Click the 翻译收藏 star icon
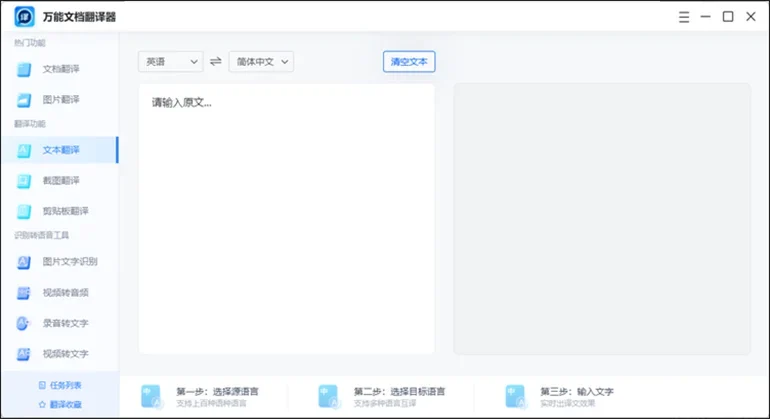 [x=42, y=404]
